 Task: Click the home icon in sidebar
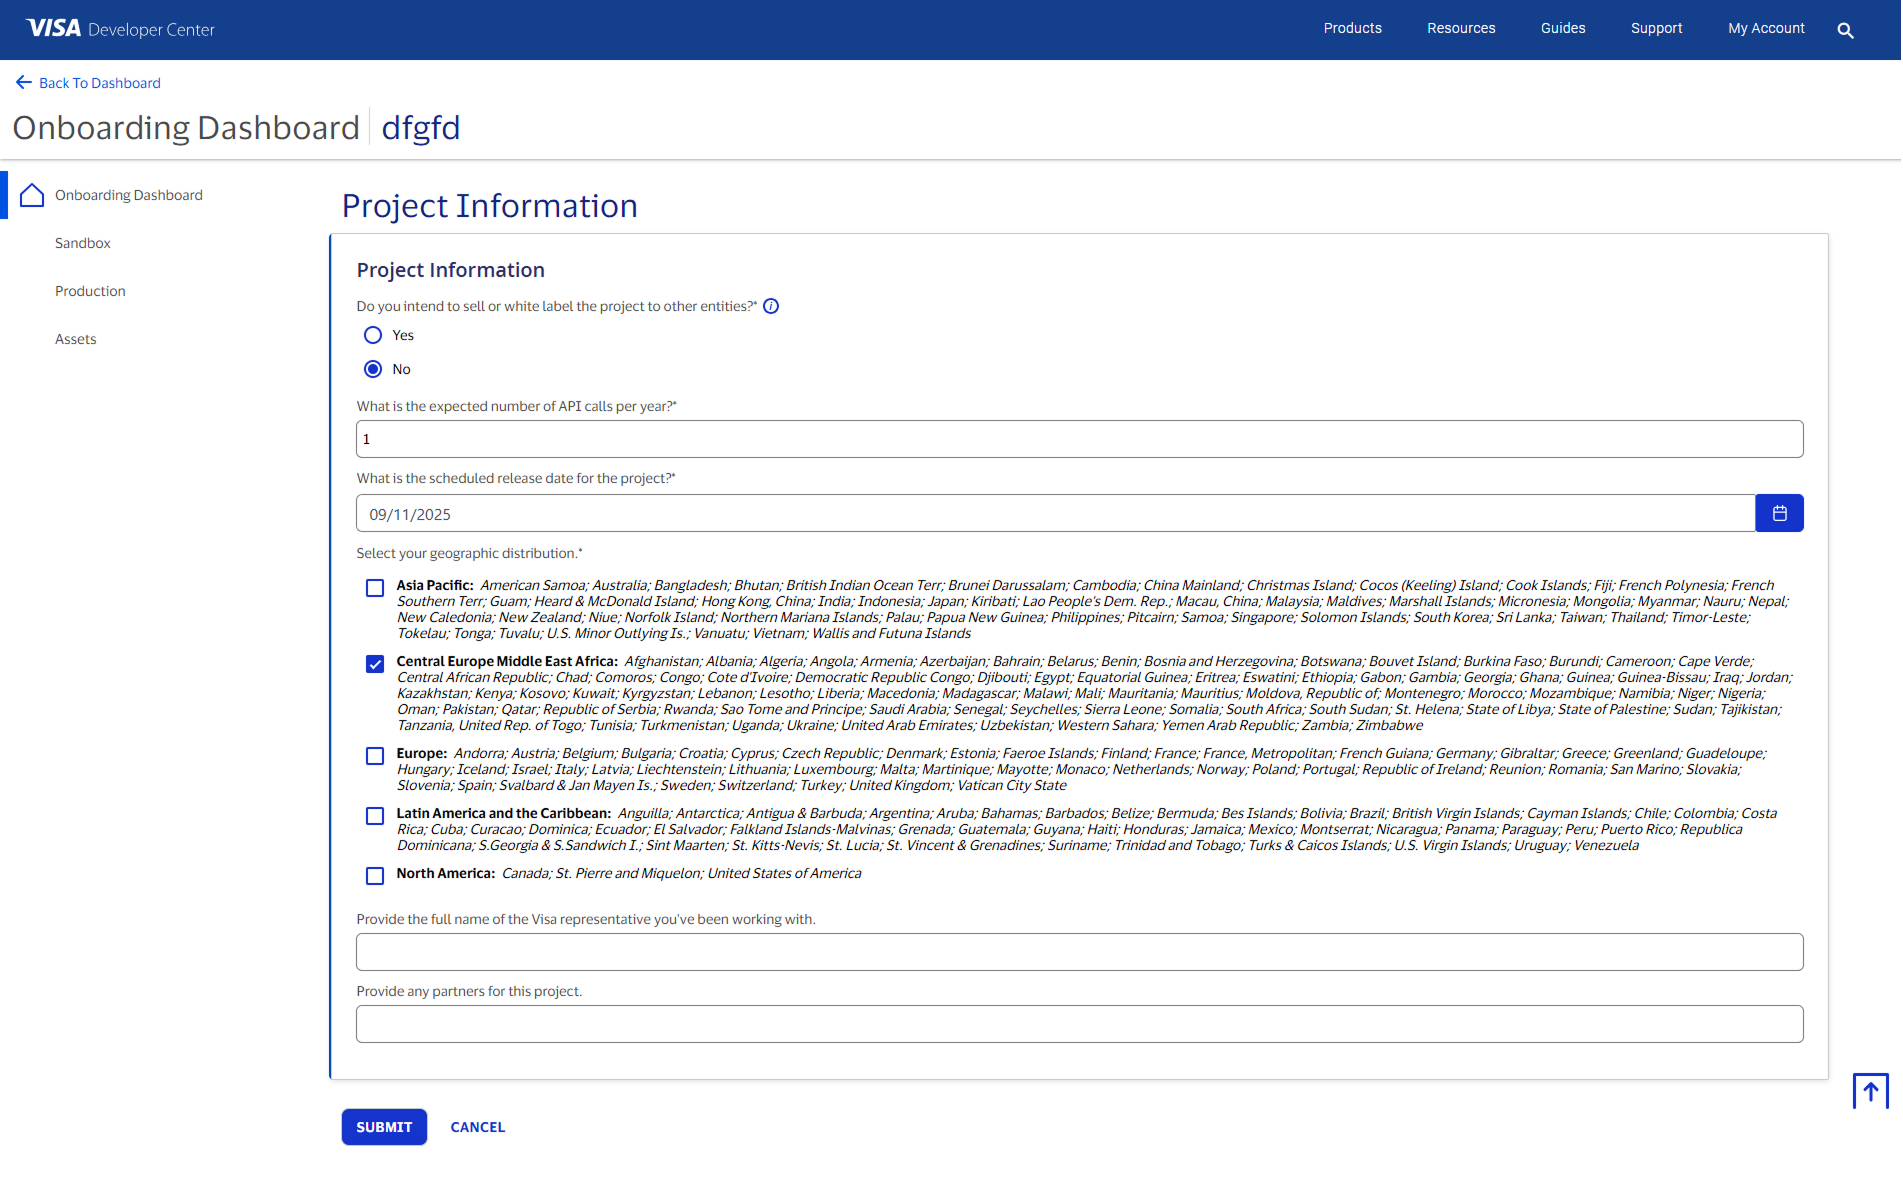[x=32, y=195]
